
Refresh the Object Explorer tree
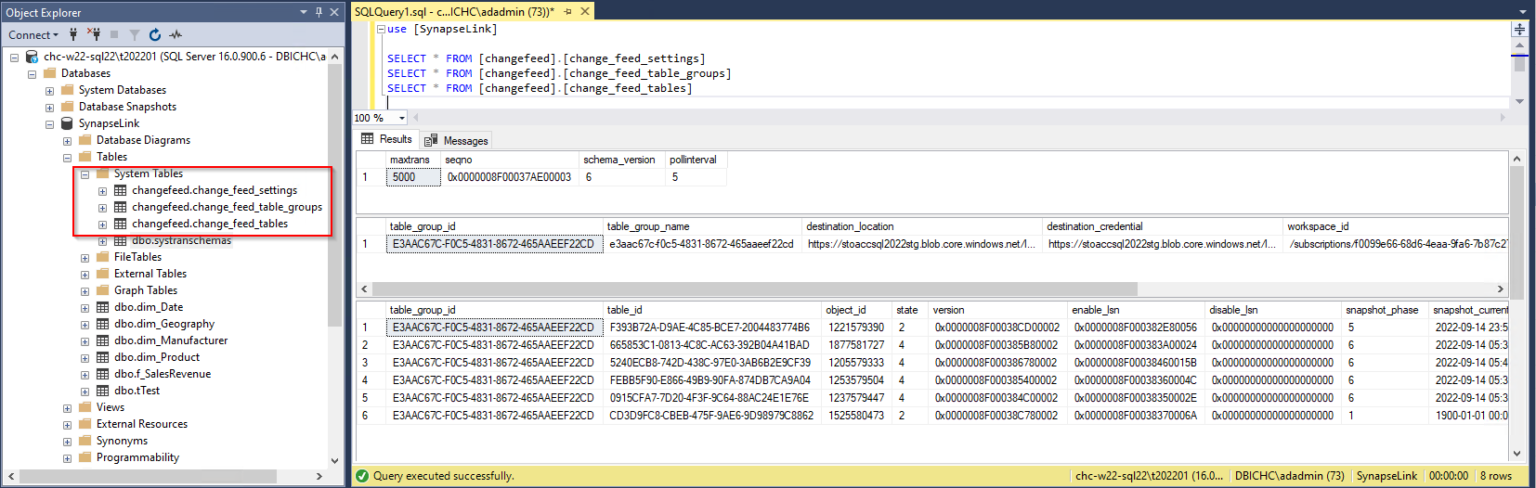click(156, 35)
